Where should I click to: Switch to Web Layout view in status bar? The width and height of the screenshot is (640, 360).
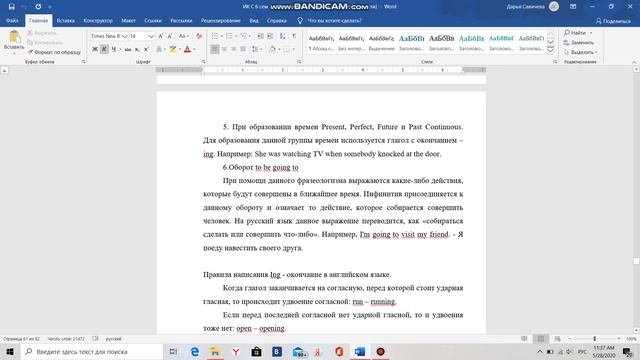tap(558, 339)
